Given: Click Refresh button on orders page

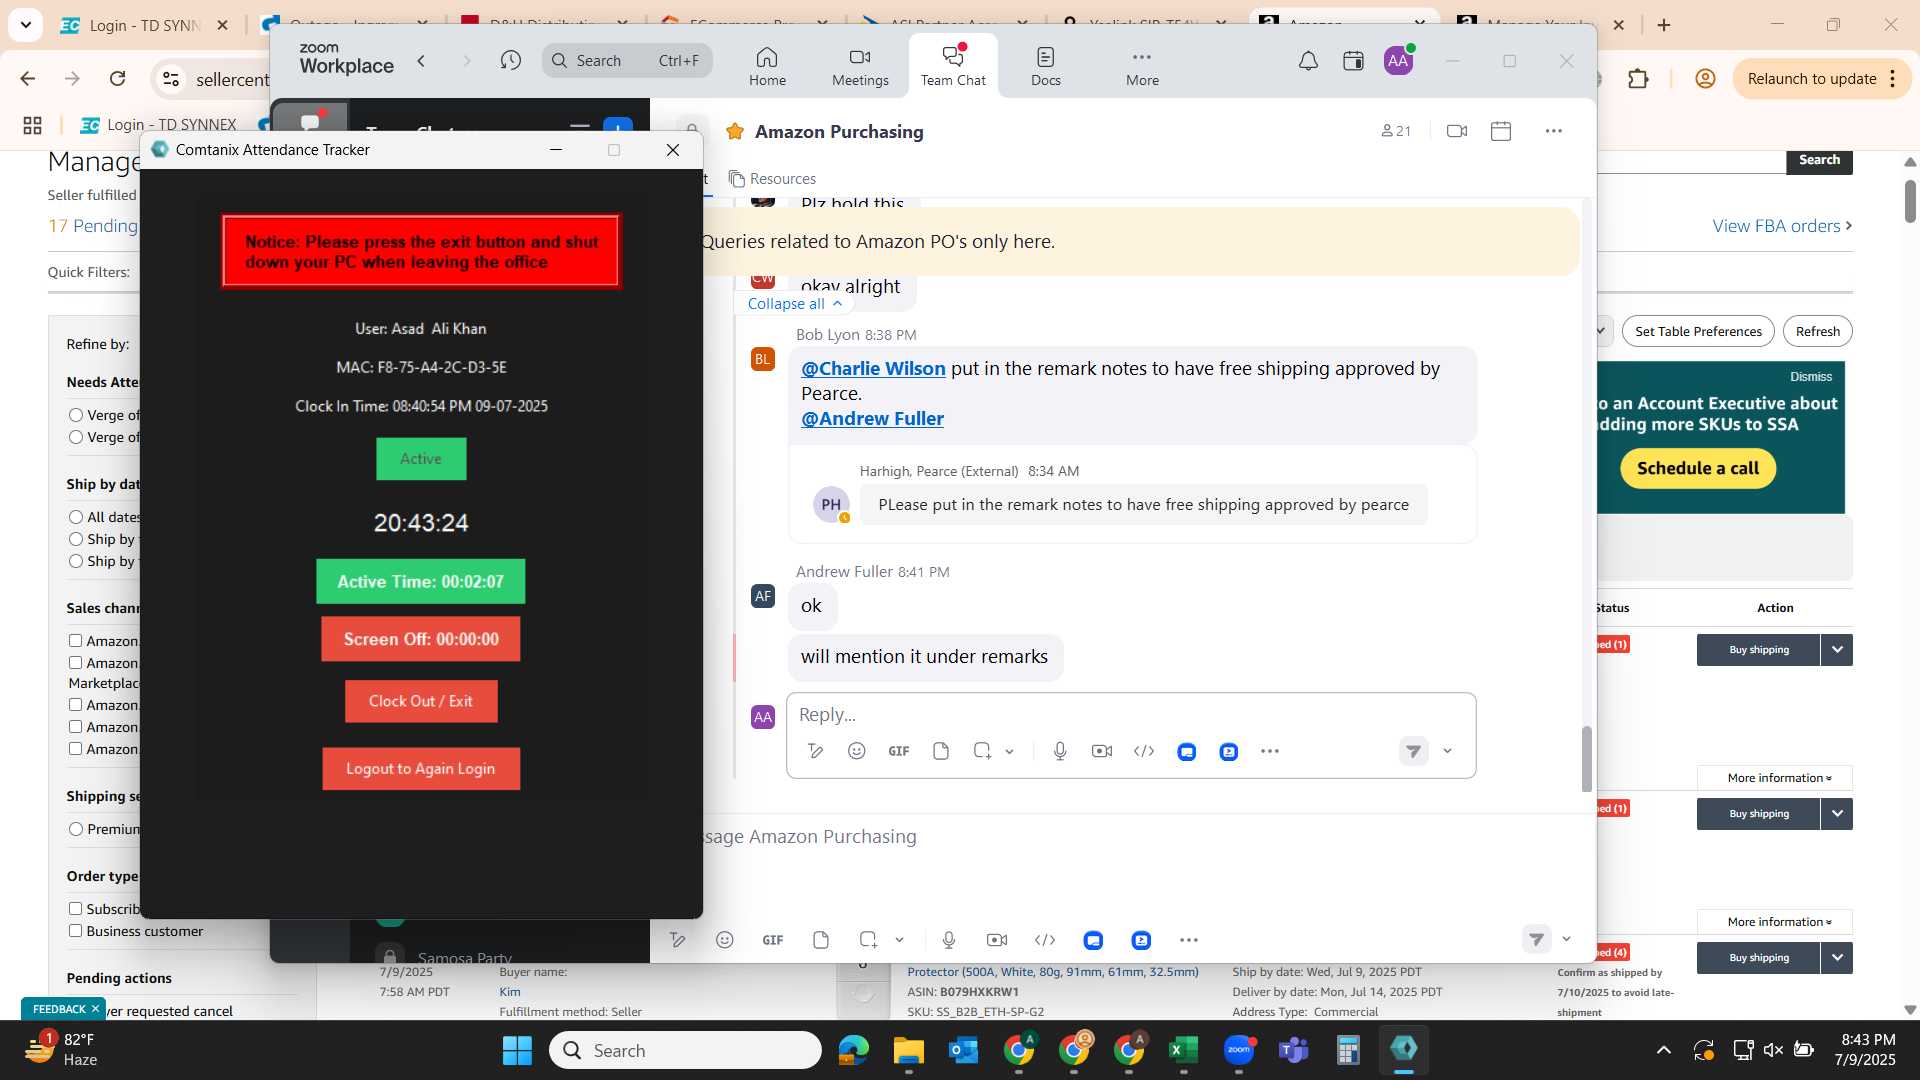Looking at the screenshot, I should (x=1817, y=331).
